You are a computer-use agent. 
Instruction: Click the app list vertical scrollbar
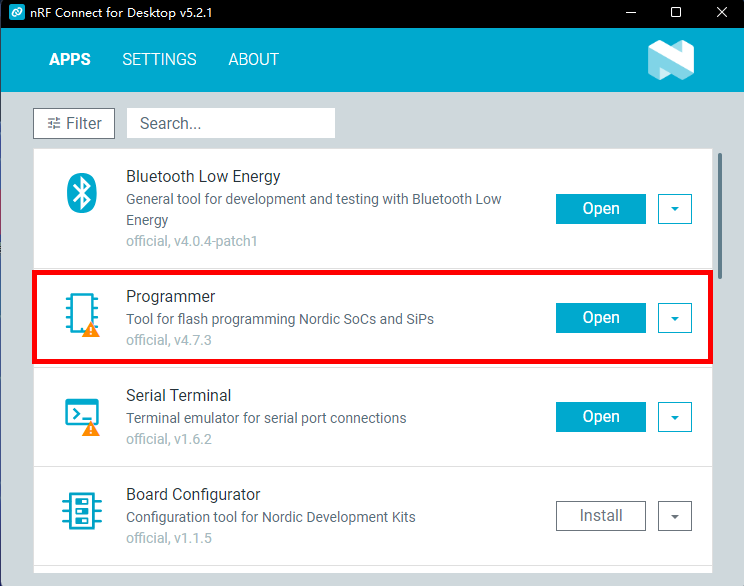(720, 216)
